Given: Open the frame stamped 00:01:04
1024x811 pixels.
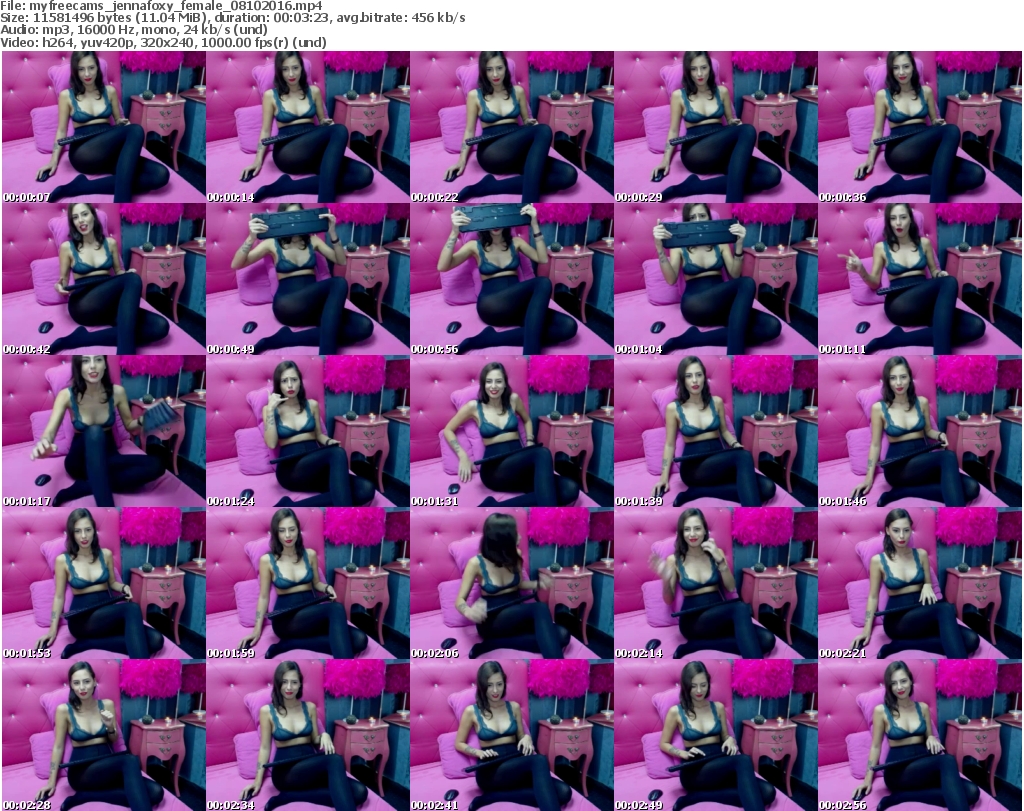Looking at the screenshot, I should tap(716, 279).
